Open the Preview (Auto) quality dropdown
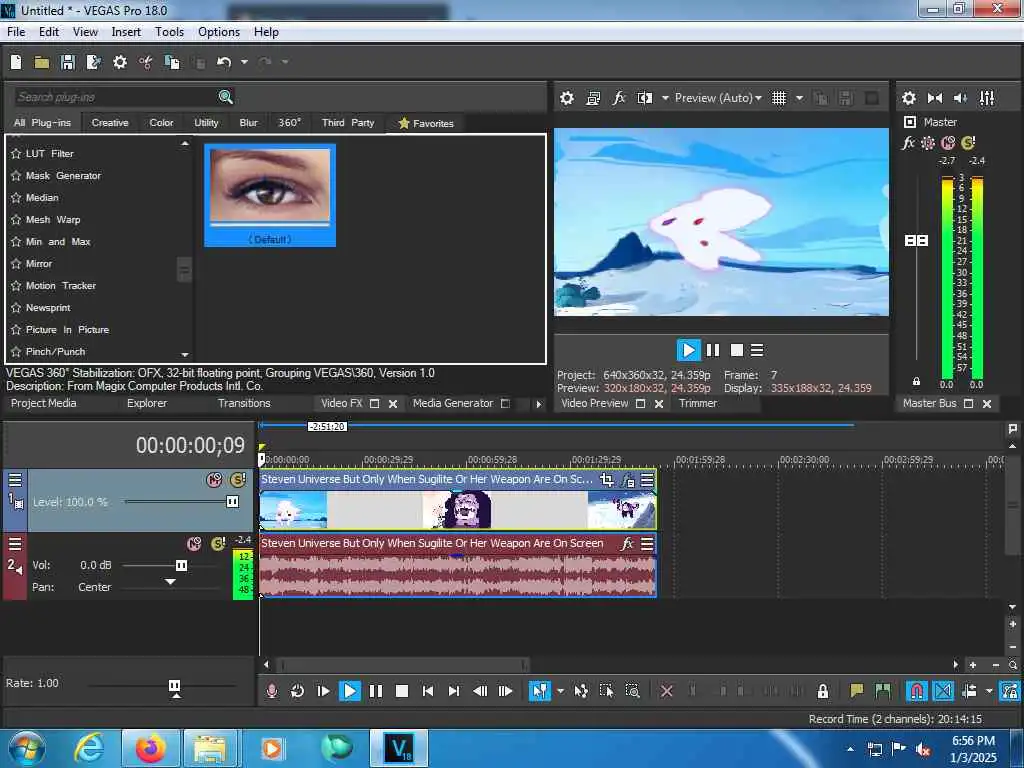Image resolution: width=1024 pixels, height=768 pixels. (718, 98)
